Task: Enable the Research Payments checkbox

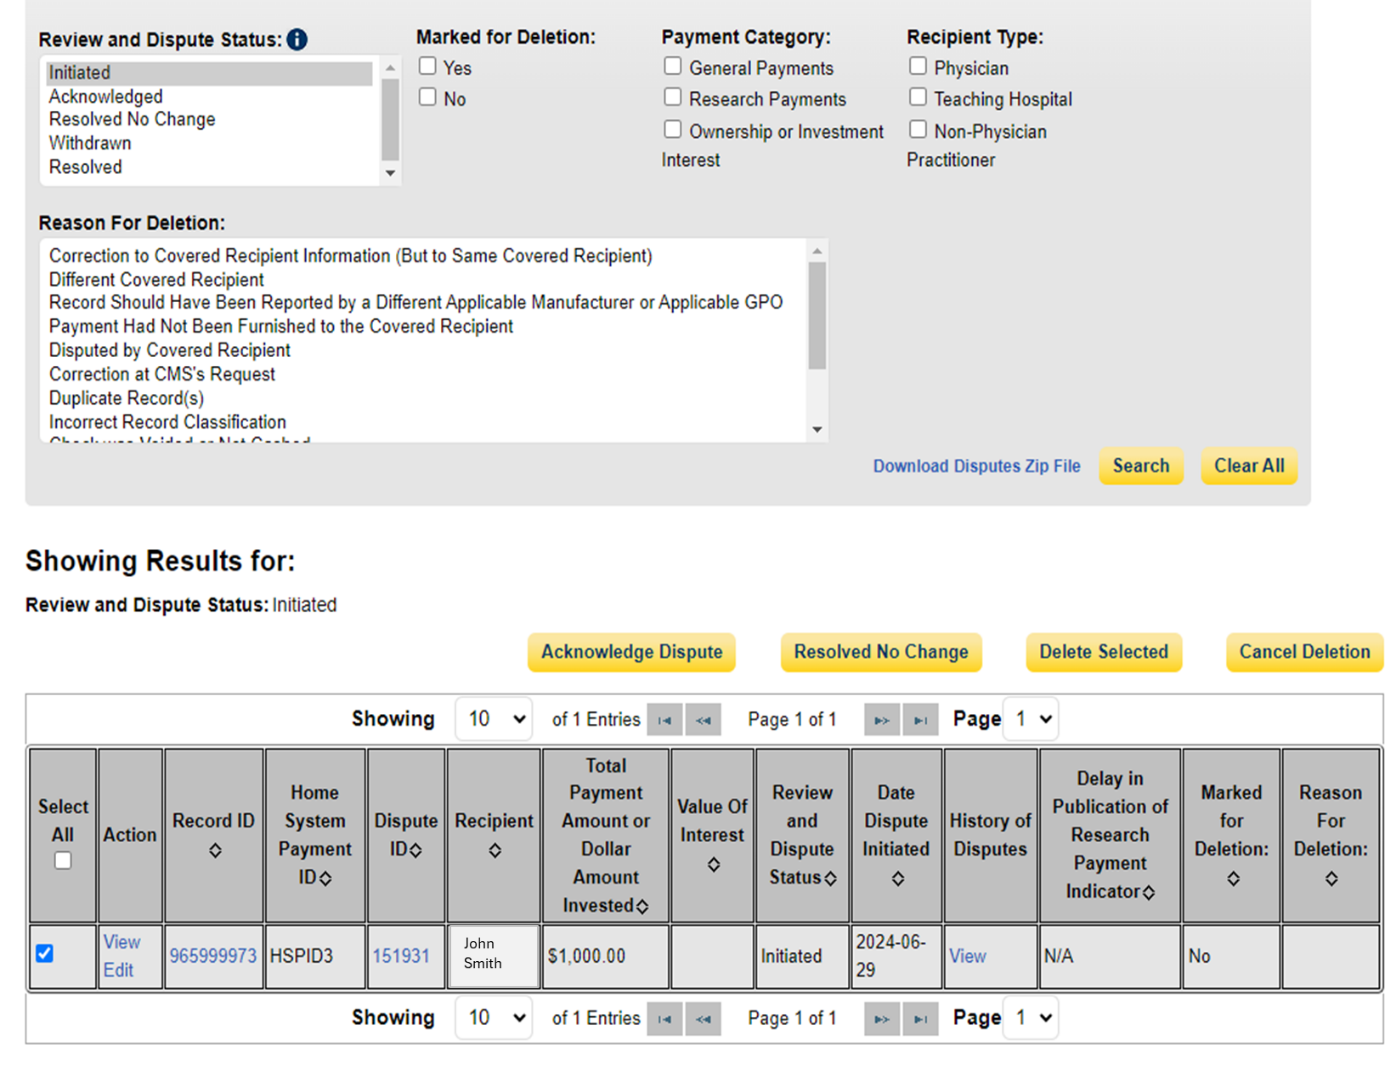Action: click(x=673, y=97)
